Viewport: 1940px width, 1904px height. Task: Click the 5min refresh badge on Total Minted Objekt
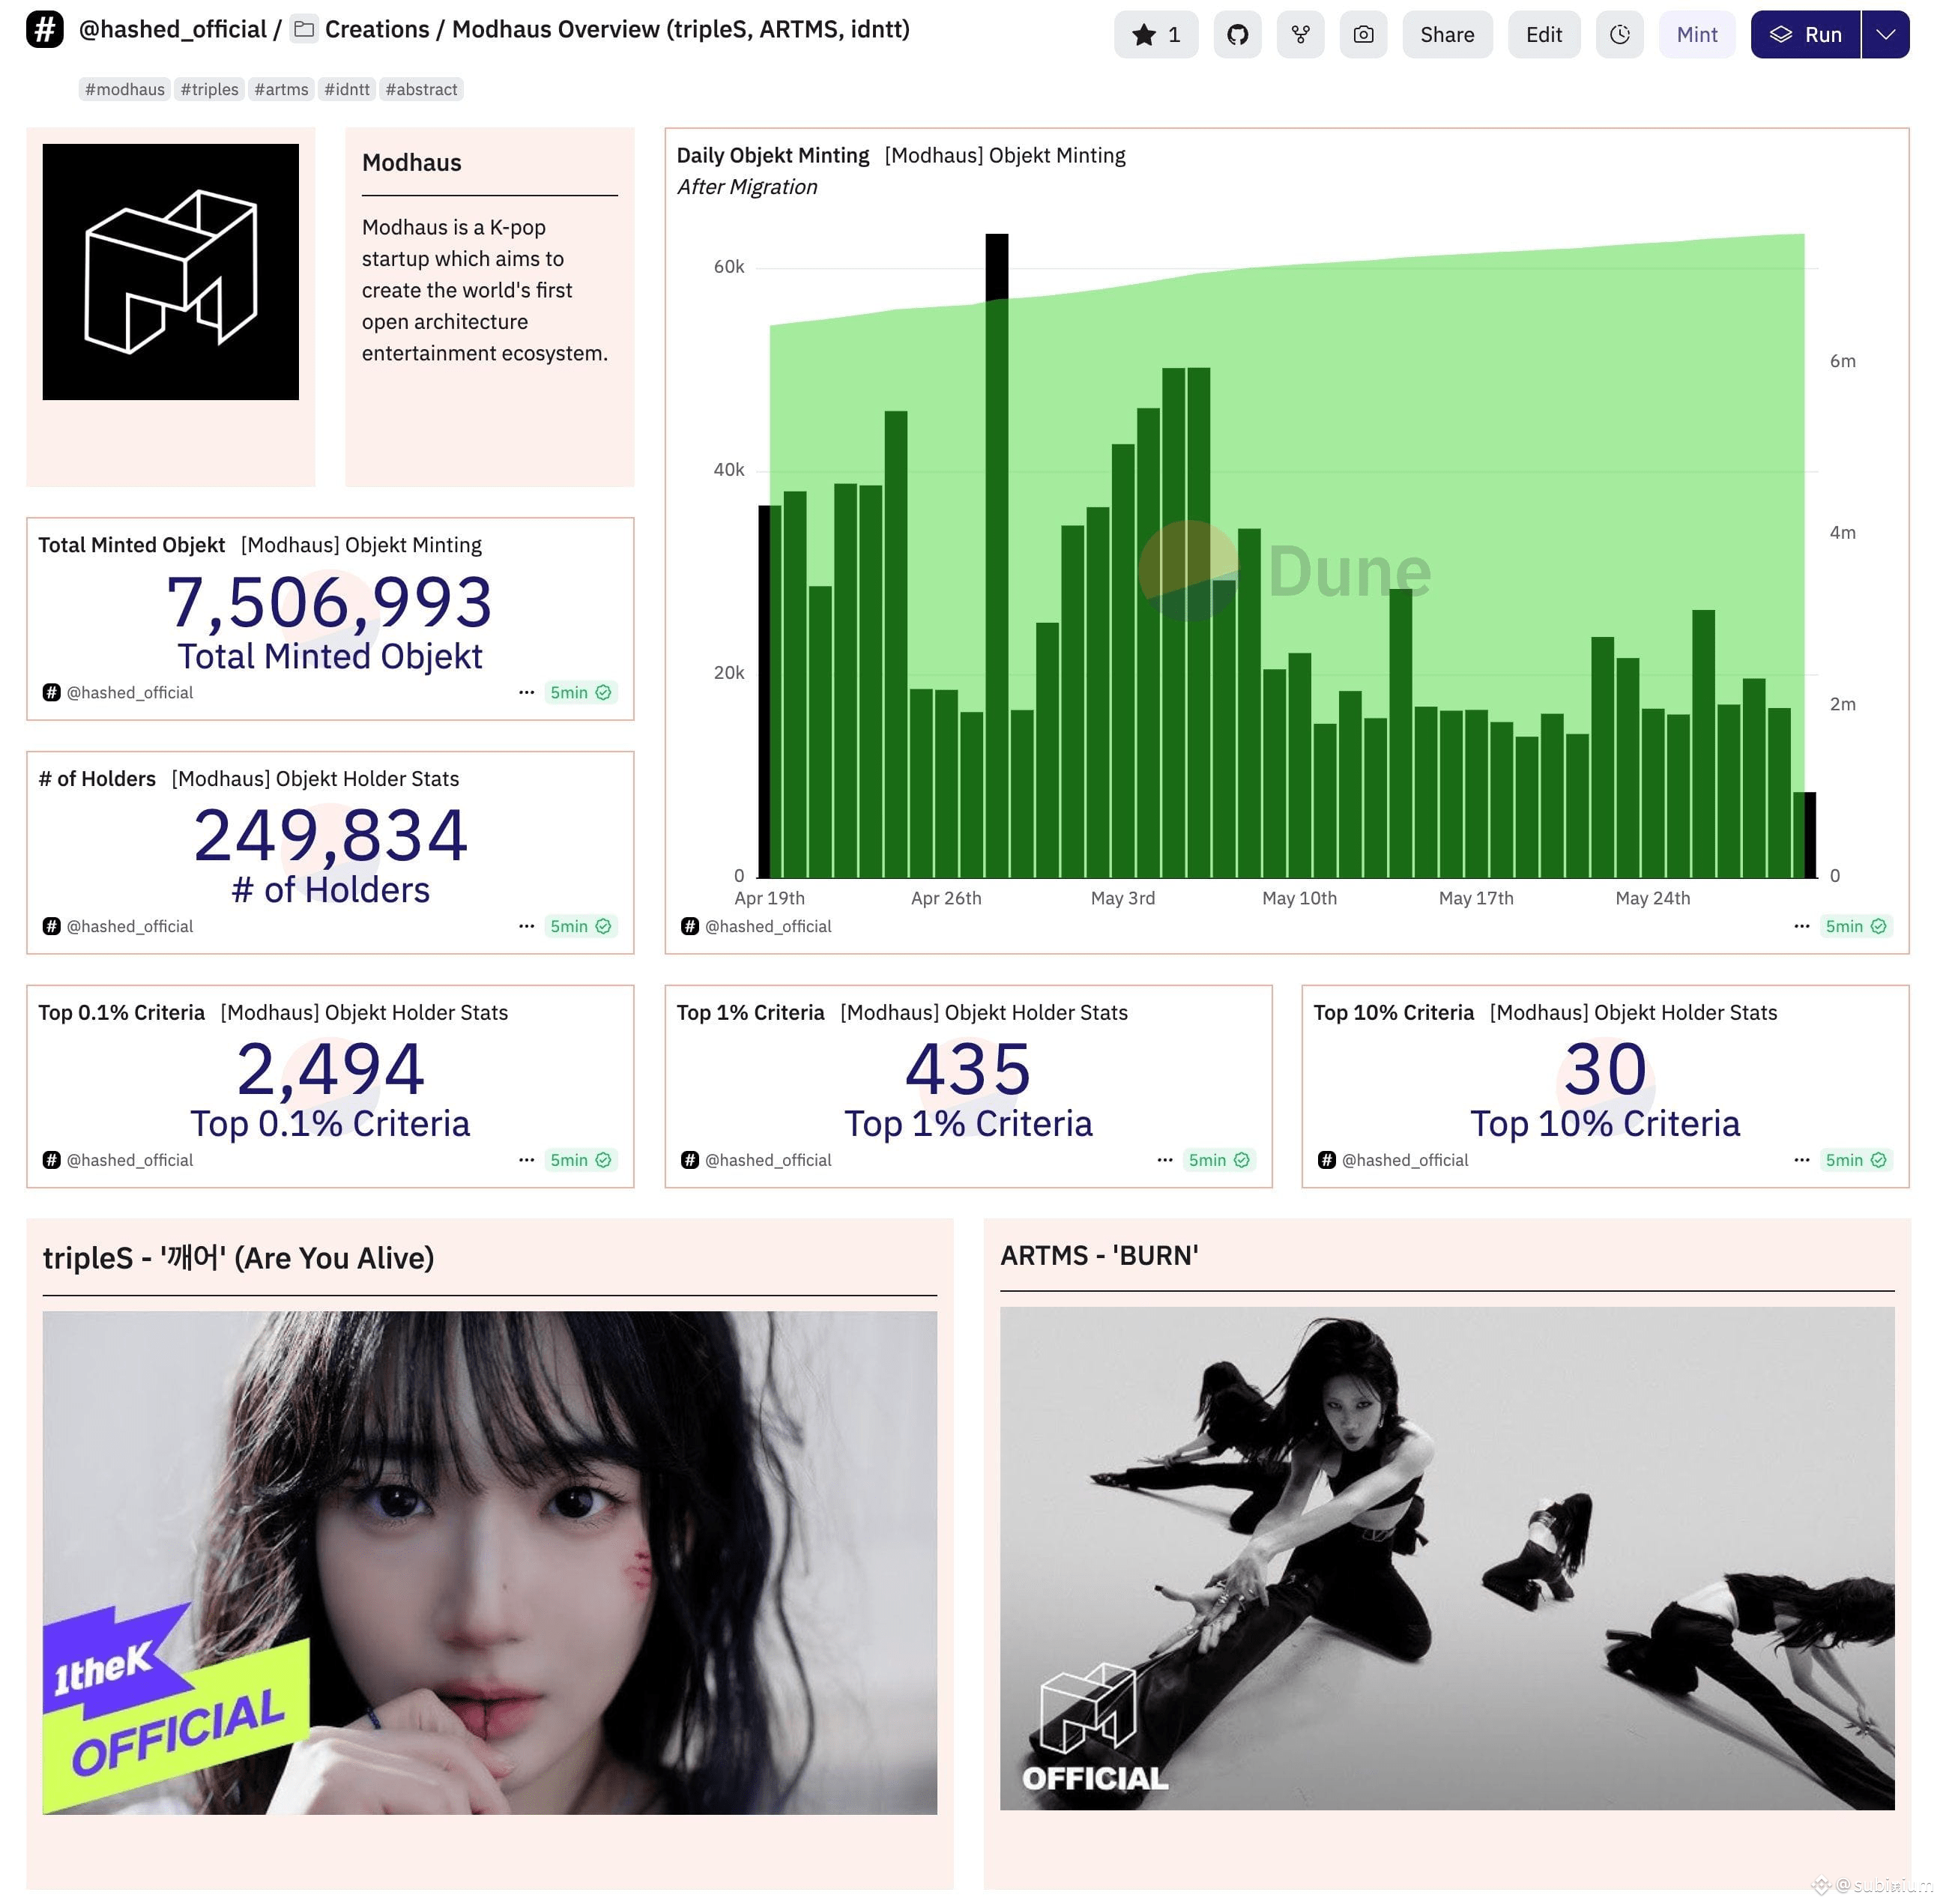pyautogui.click(x=581, y=692)
